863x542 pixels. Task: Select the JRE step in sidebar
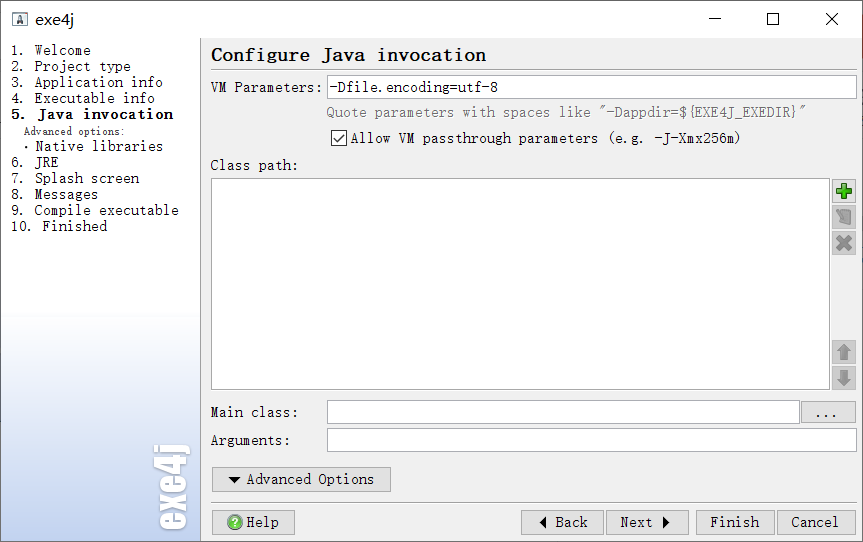(x=46, y=162)
